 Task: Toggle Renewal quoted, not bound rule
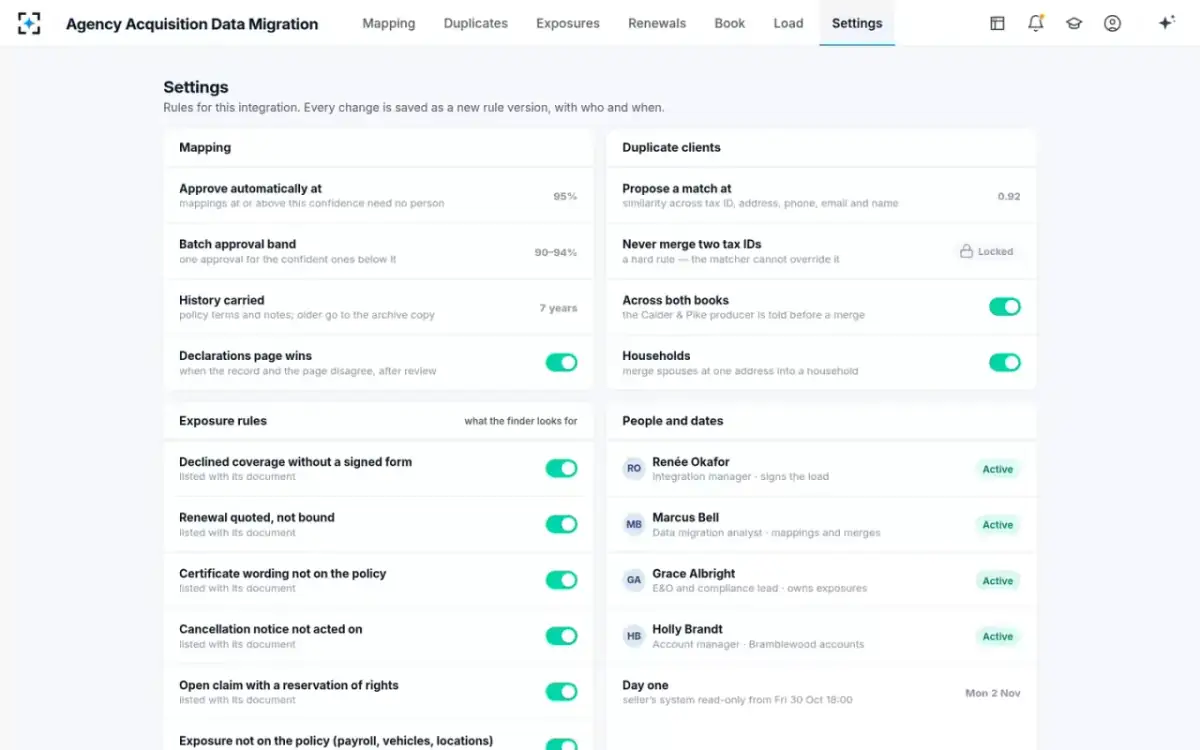(x=561, y=524)
